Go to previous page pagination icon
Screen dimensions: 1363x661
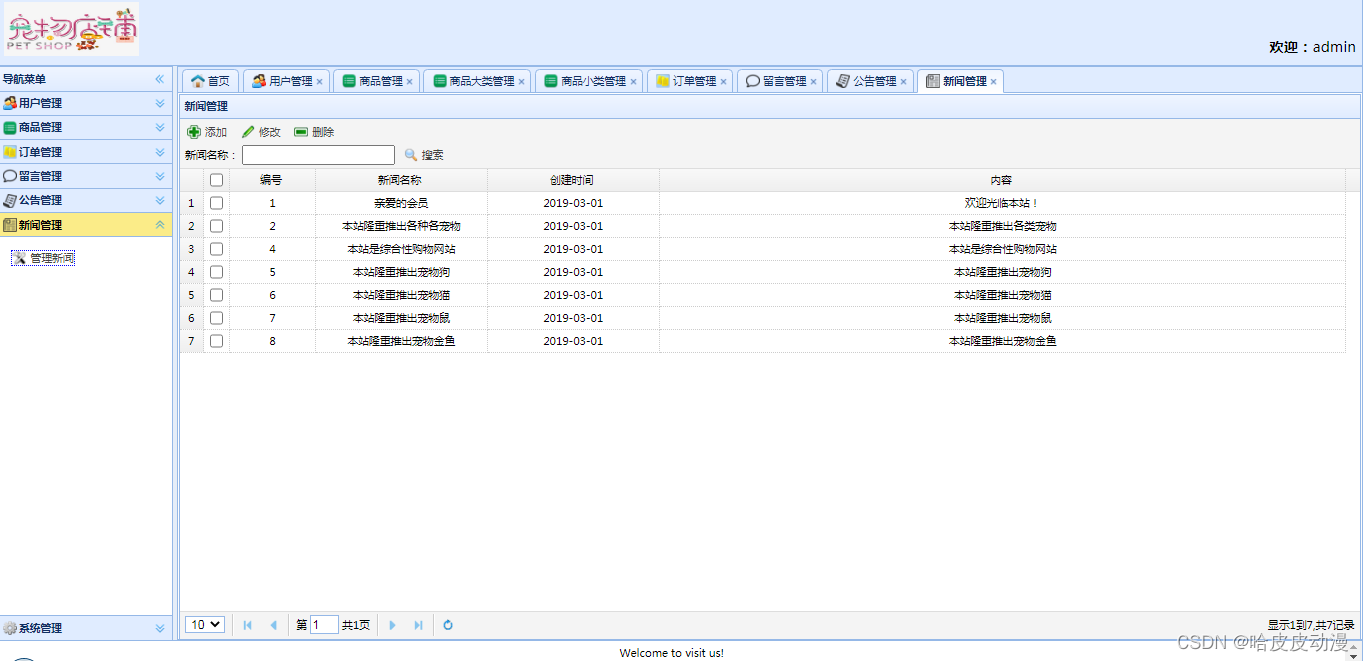click(274, 625)
